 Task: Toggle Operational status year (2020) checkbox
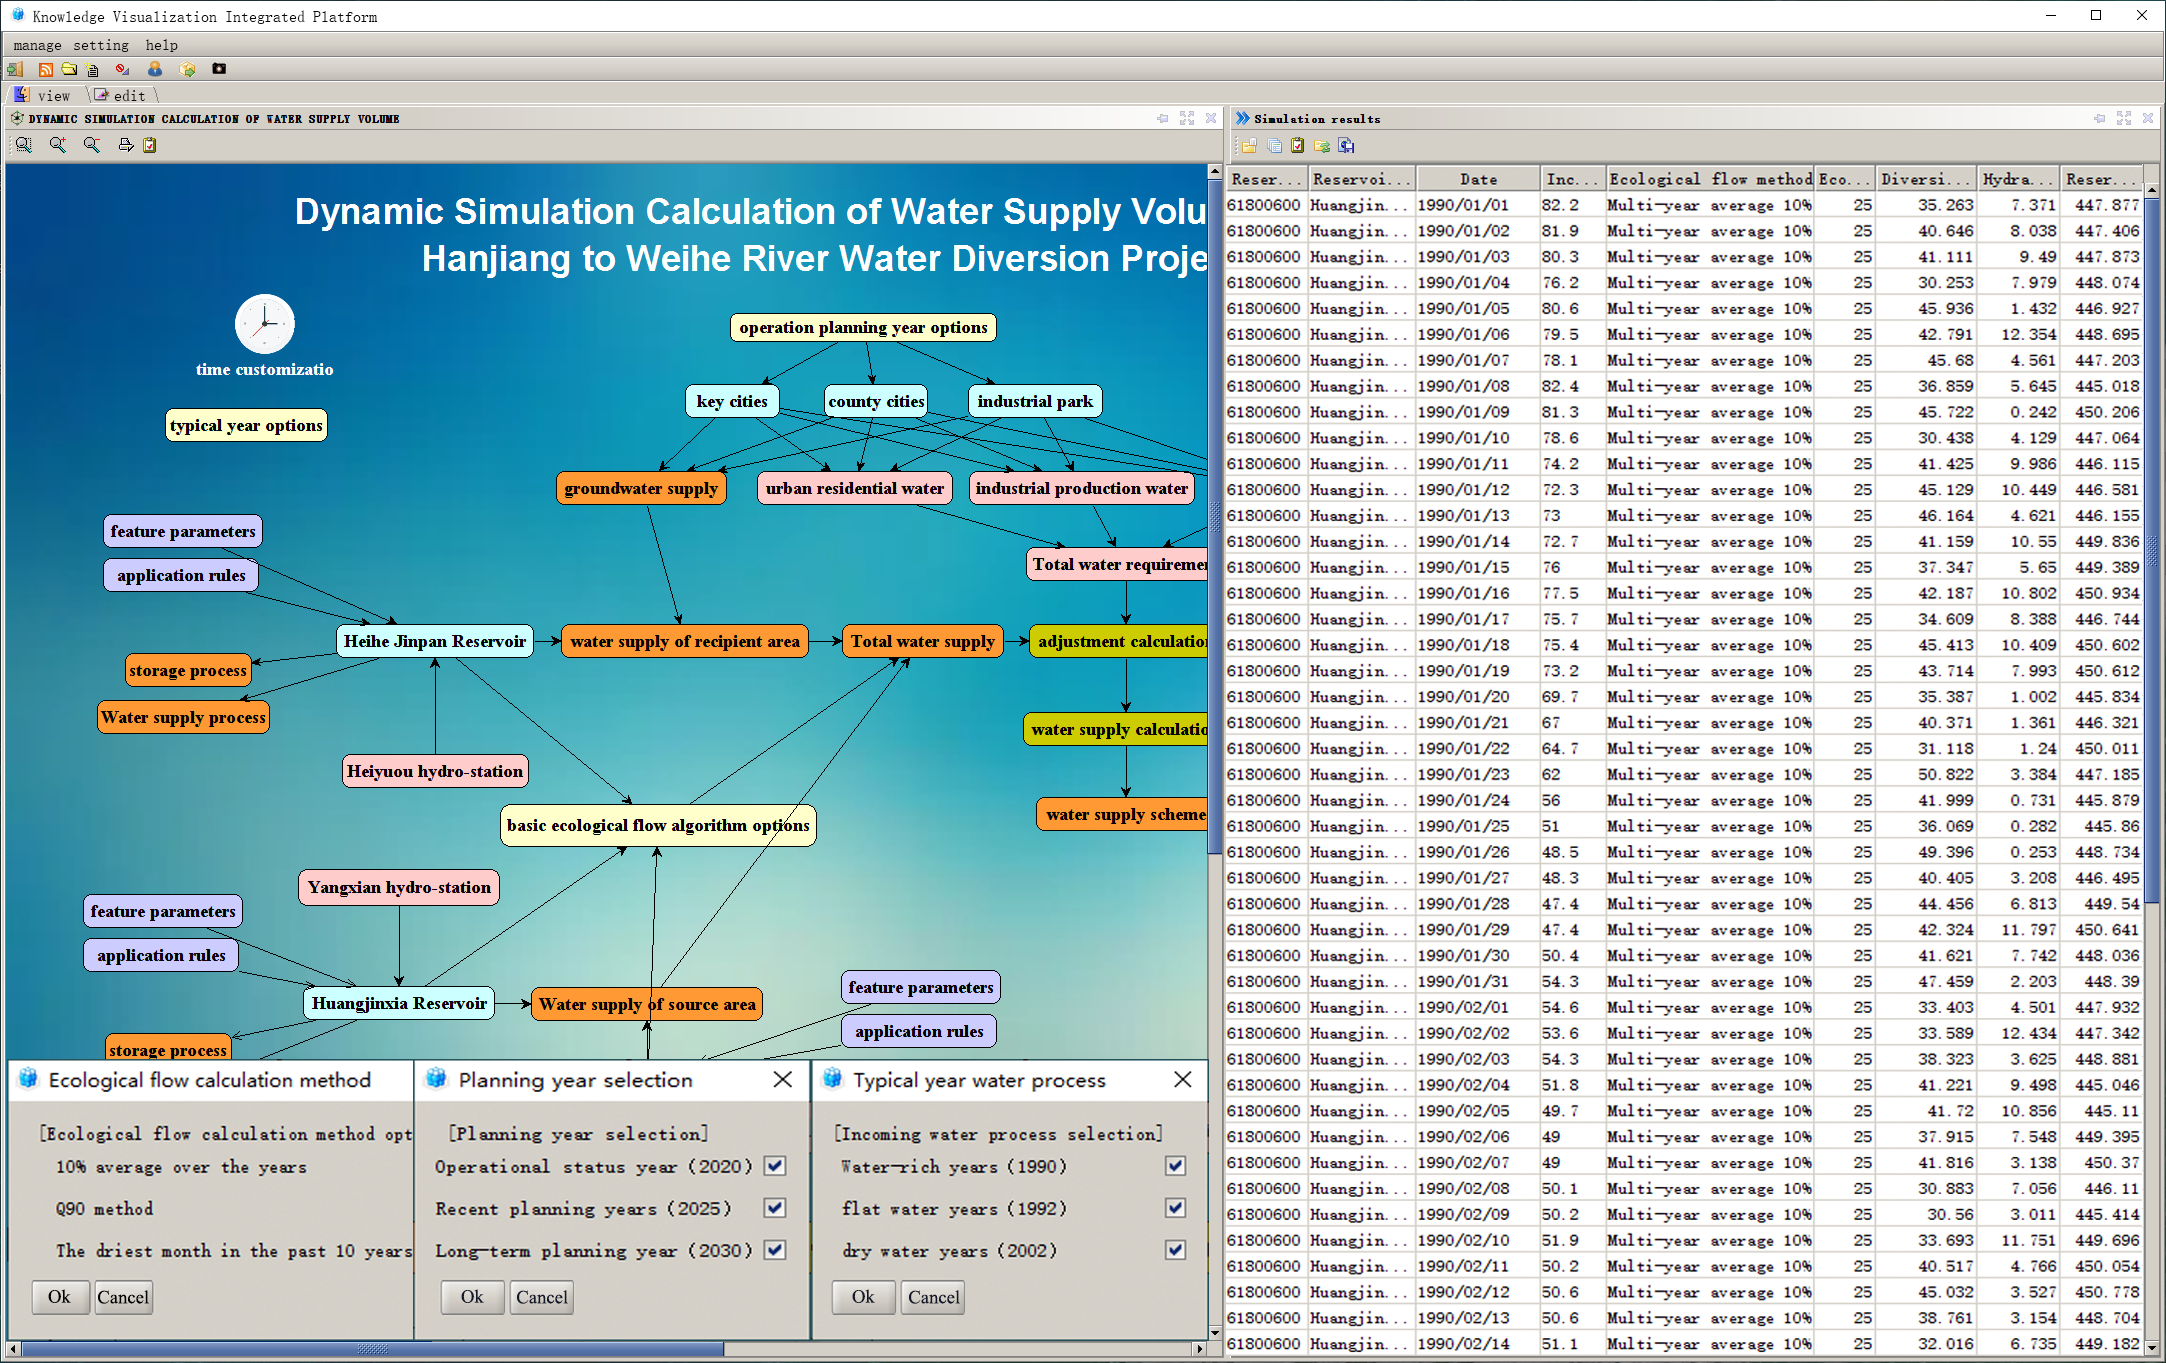click(x=775, y=1166)
